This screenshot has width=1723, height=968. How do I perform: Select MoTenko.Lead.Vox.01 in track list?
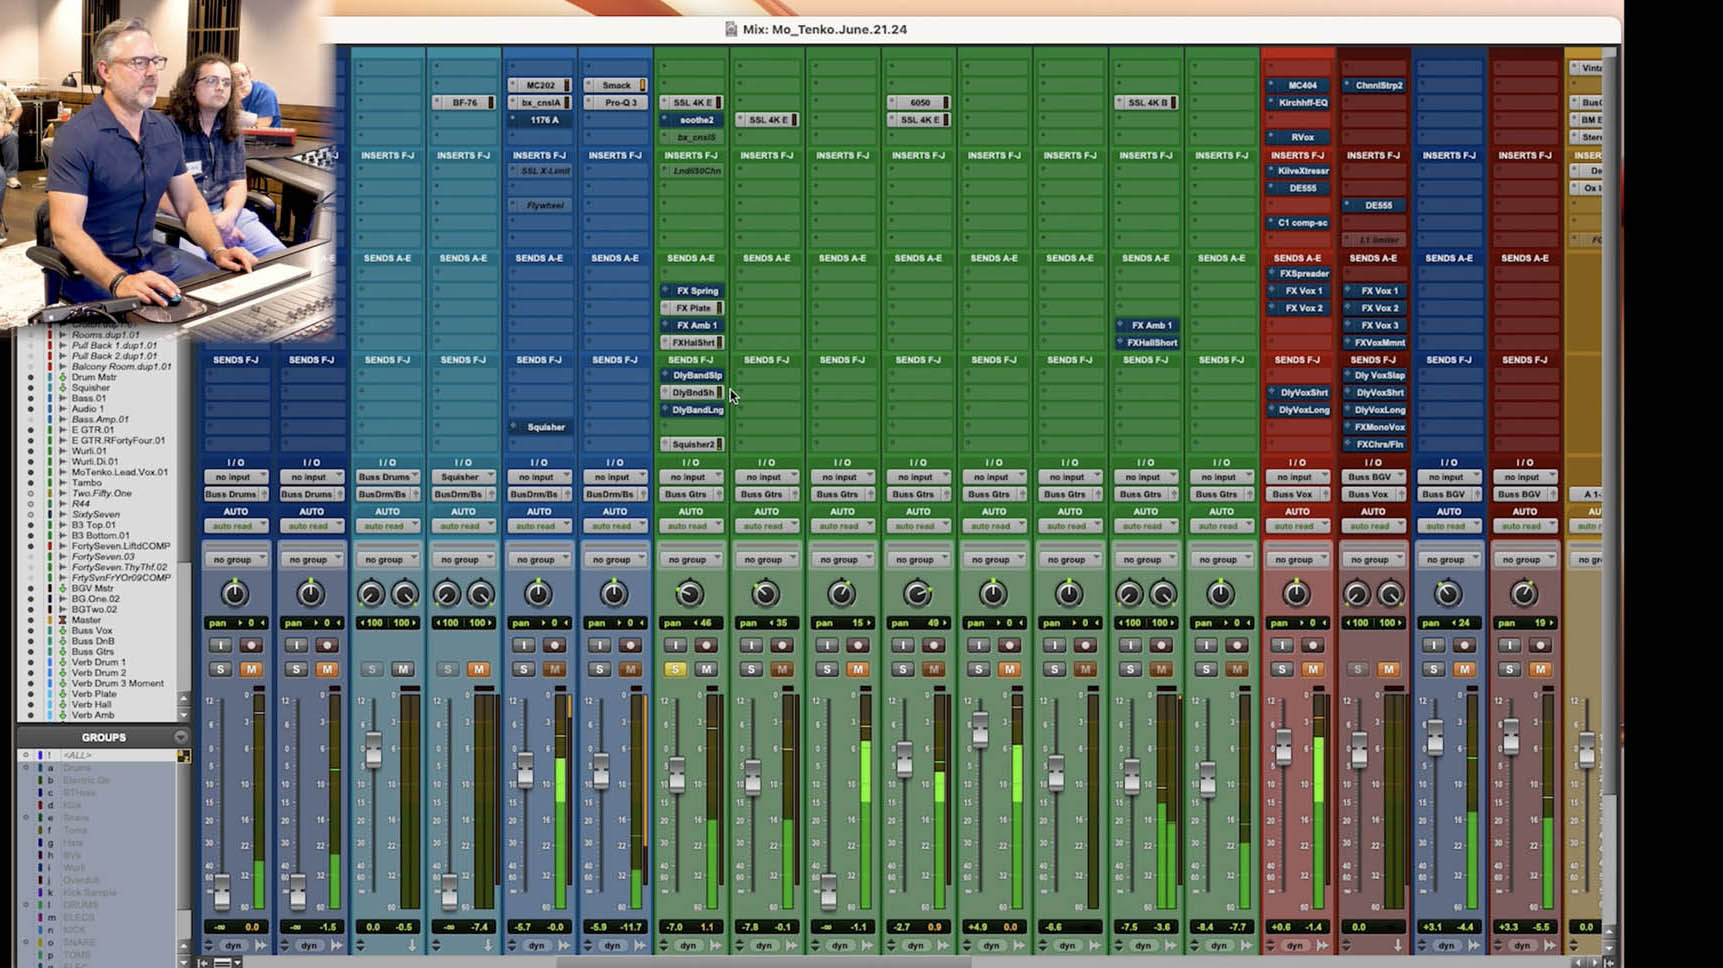pos(120,472)
